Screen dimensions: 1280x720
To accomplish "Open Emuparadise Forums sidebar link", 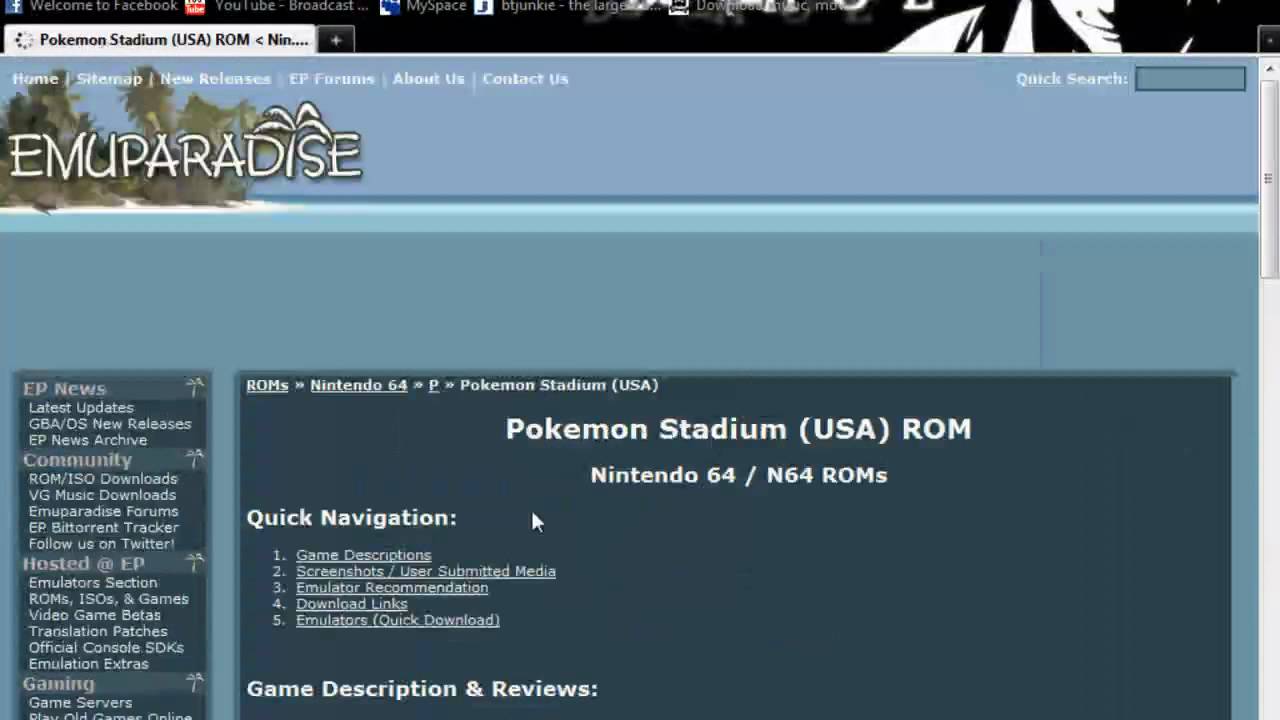I will 104,511.
